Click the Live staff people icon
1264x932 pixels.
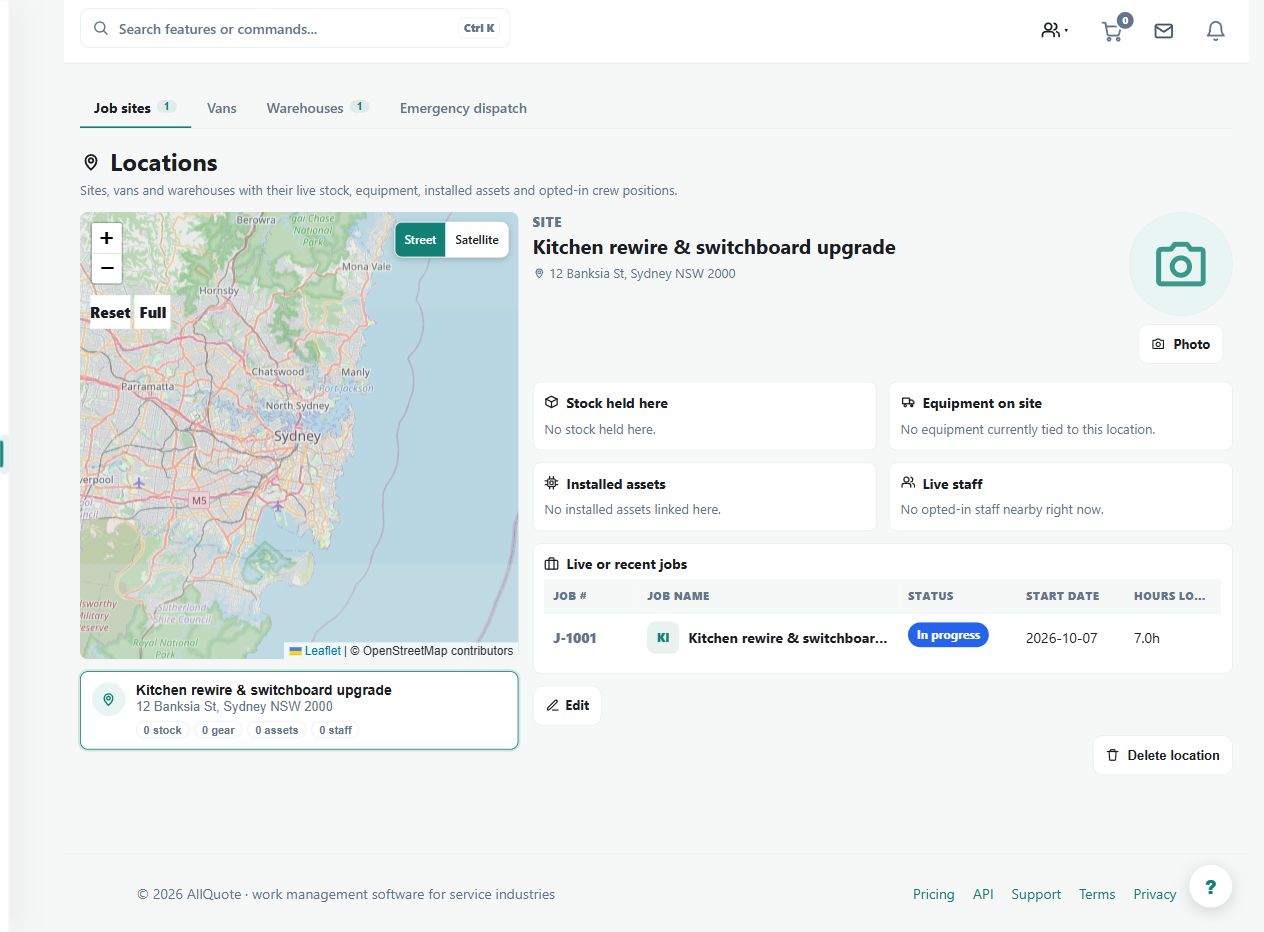908,482
